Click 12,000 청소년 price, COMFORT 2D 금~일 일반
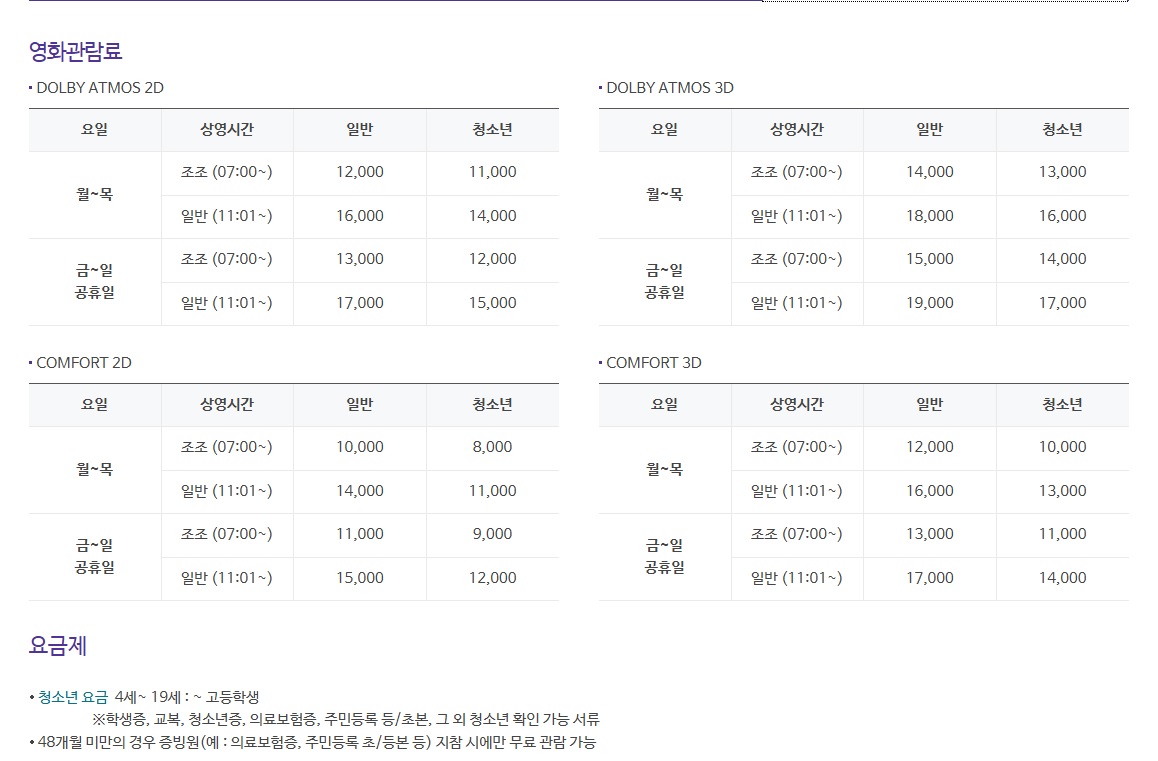Screen dimensions: 1158x761 pos(493,578)
